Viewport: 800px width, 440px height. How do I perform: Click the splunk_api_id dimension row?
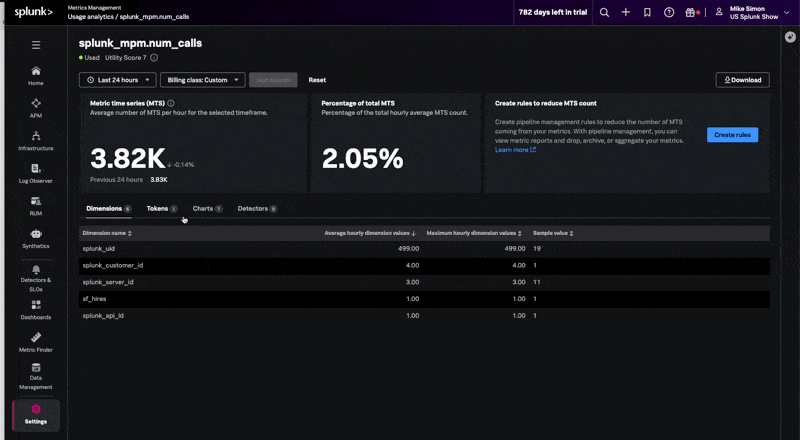pos(424,316)
